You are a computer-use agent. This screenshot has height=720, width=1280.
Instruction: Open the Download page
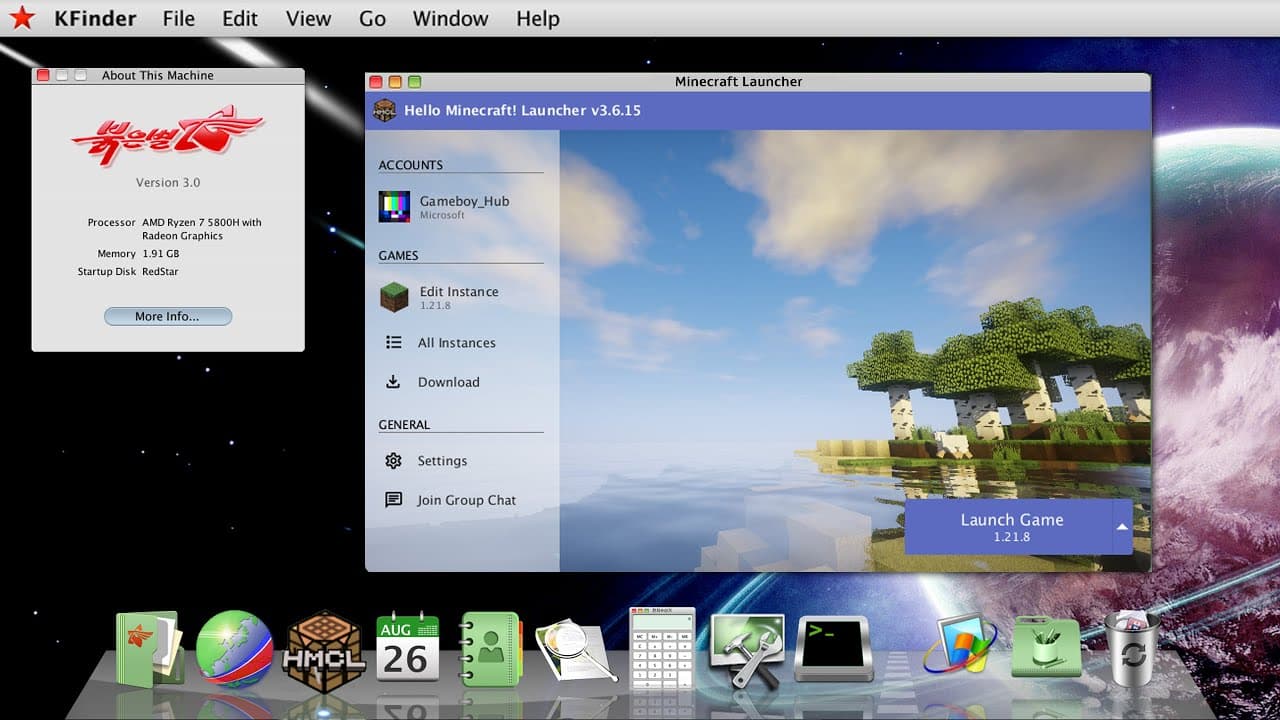coord(462,382)
